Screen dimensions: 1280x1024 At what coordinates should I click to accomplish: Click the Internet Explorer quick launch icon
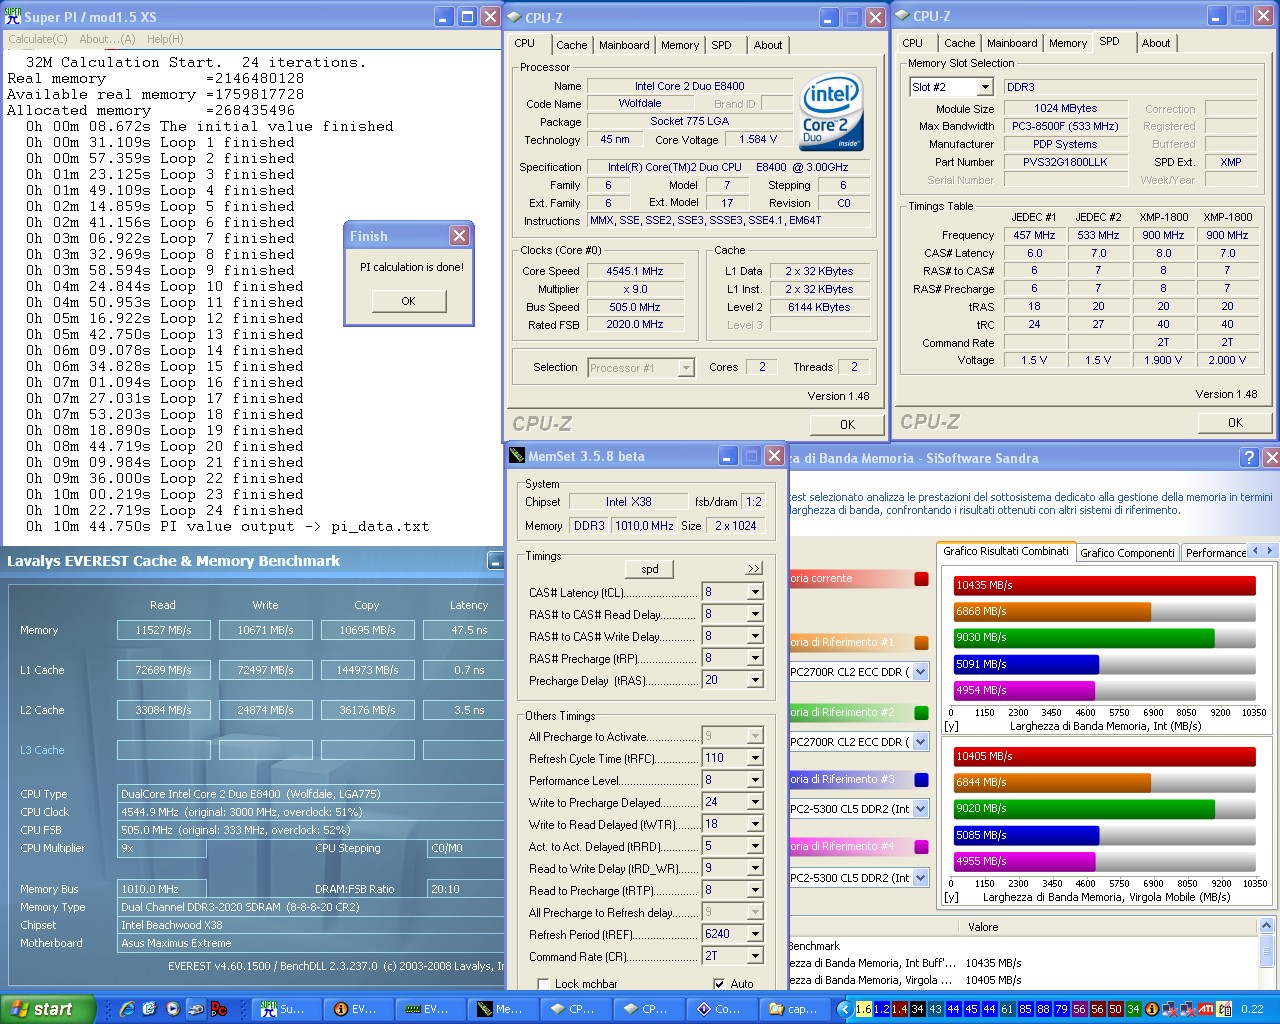coord(127,1009)
